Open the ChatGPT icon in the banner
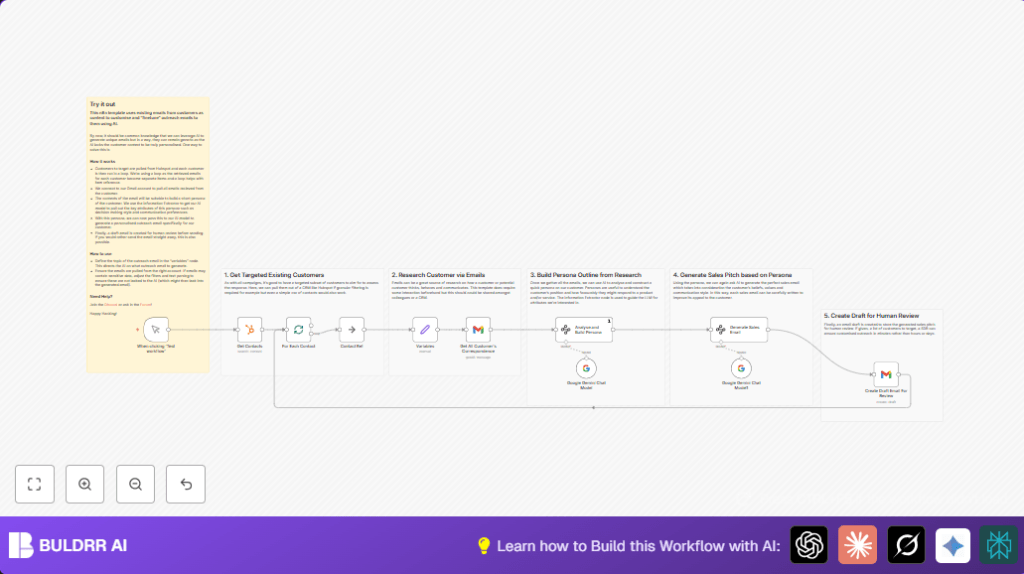 [x=809, y=545]
